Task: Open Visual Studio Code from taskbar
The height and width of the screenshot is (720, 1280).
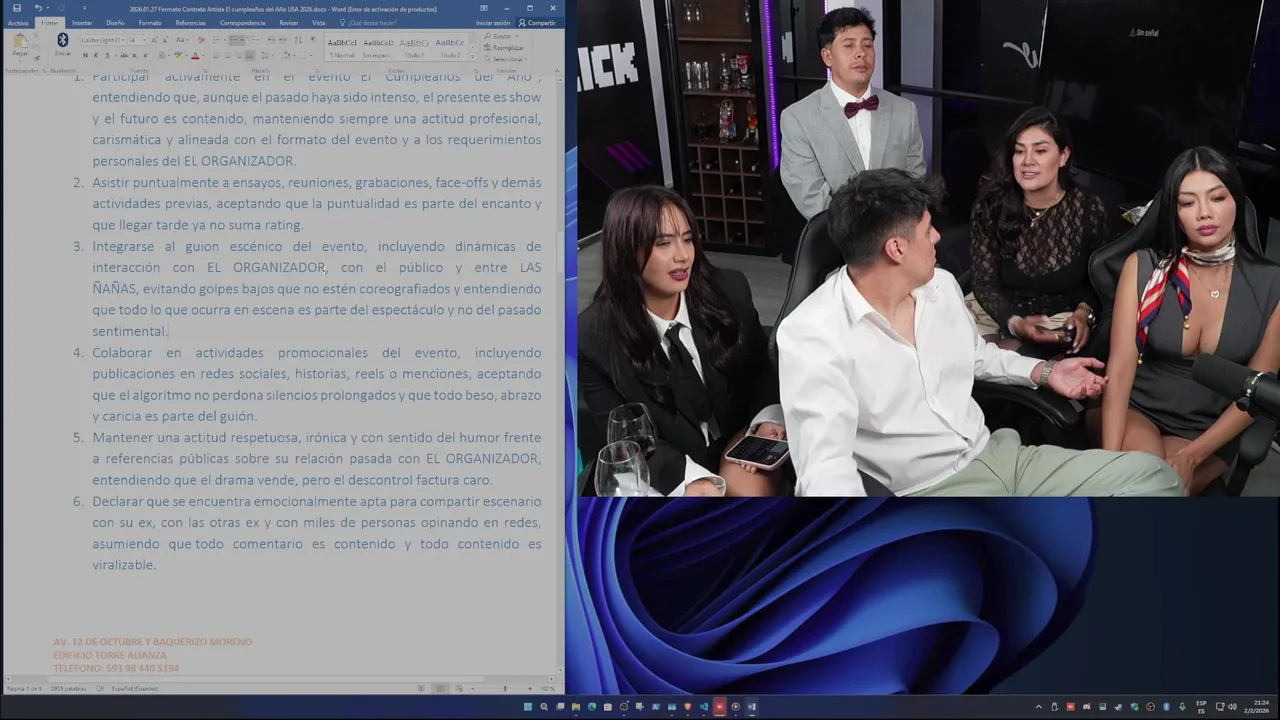Action: click(703, 706)
